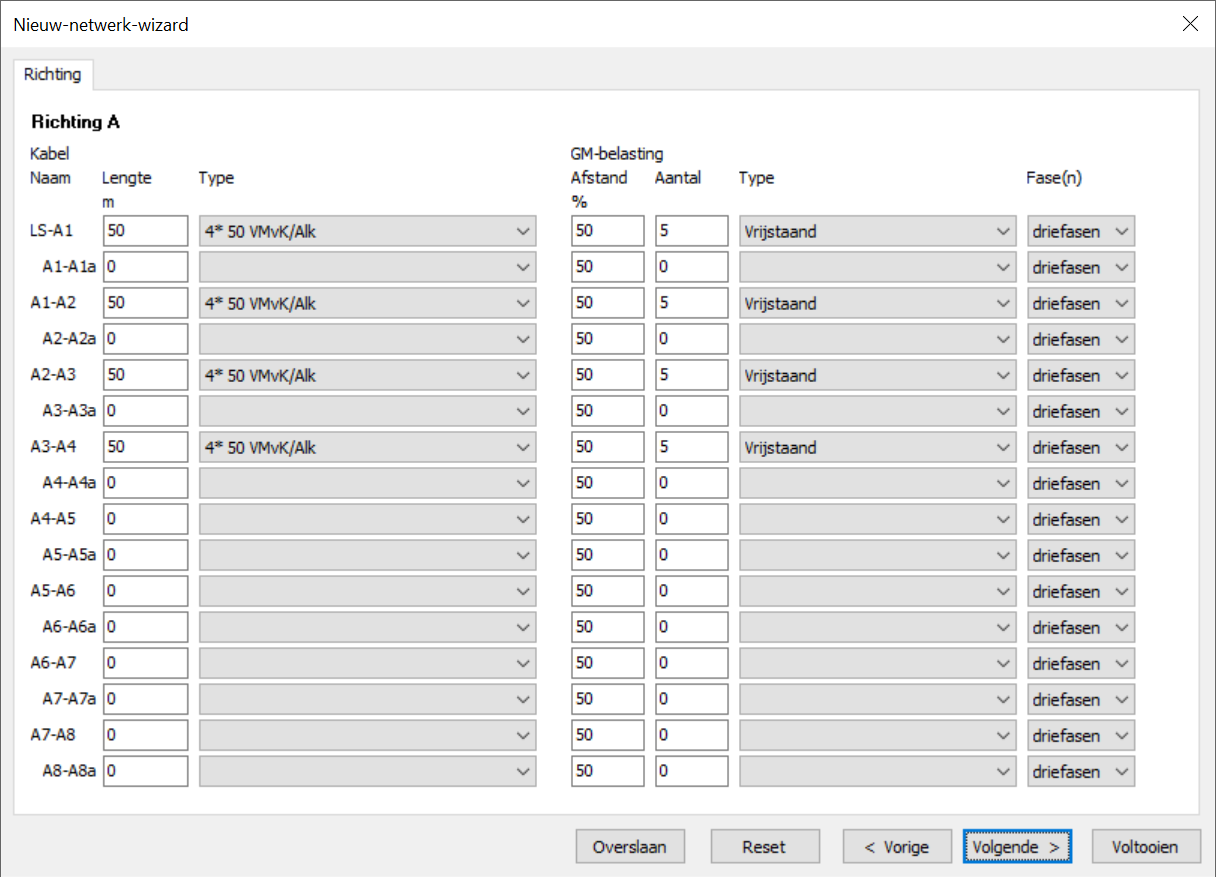Screen dimensions: 1216x877
Task: Click the A5-A6 Lengte input field
Action: click(145, 592)
